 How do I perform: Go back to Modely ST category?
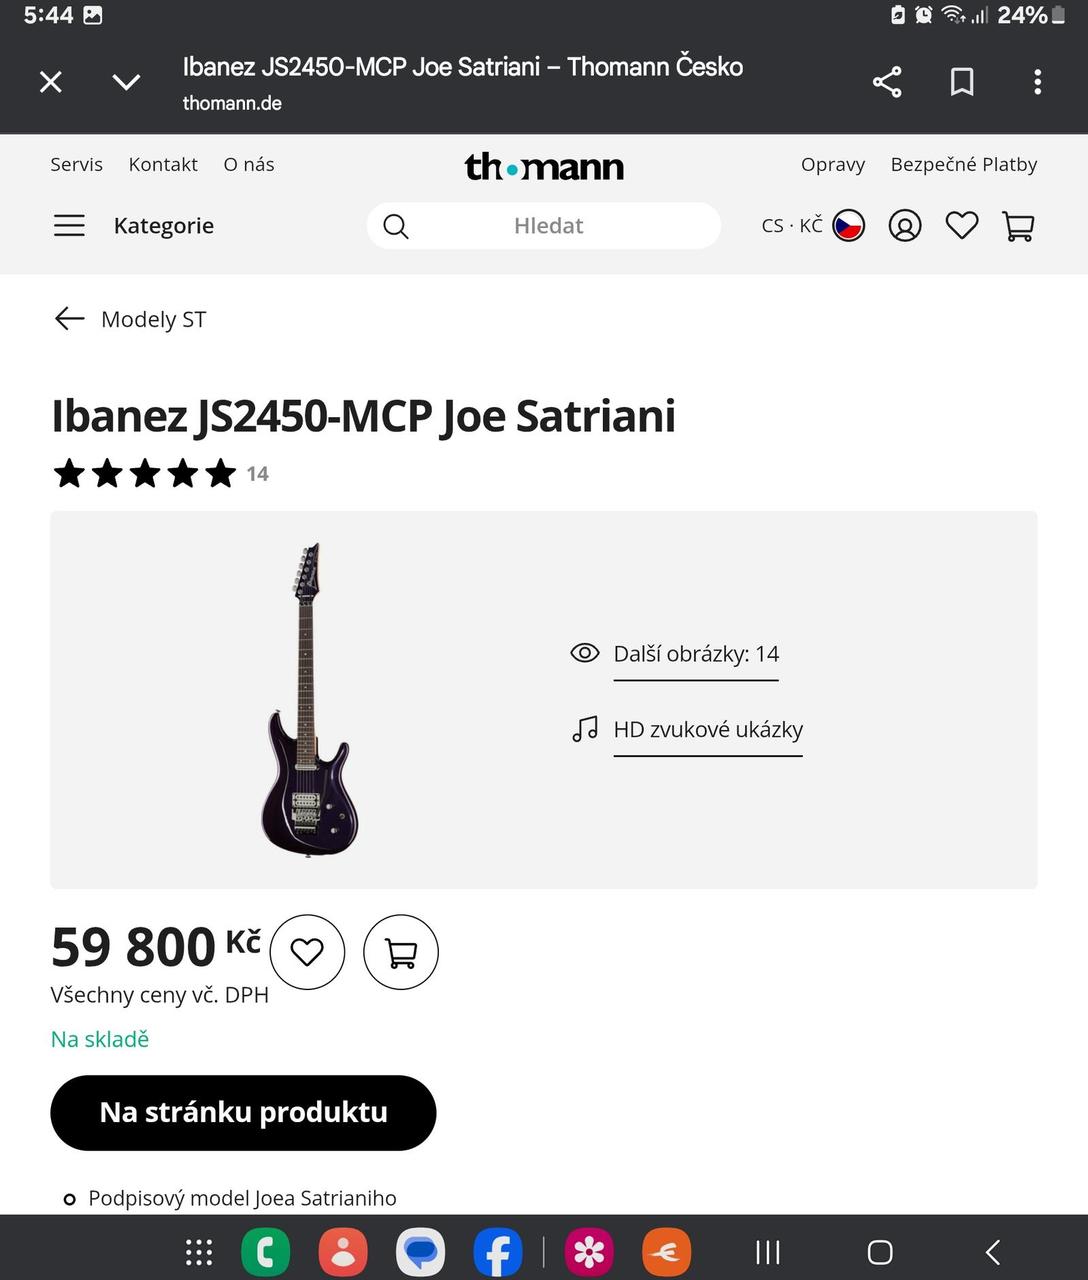[130, 319]
